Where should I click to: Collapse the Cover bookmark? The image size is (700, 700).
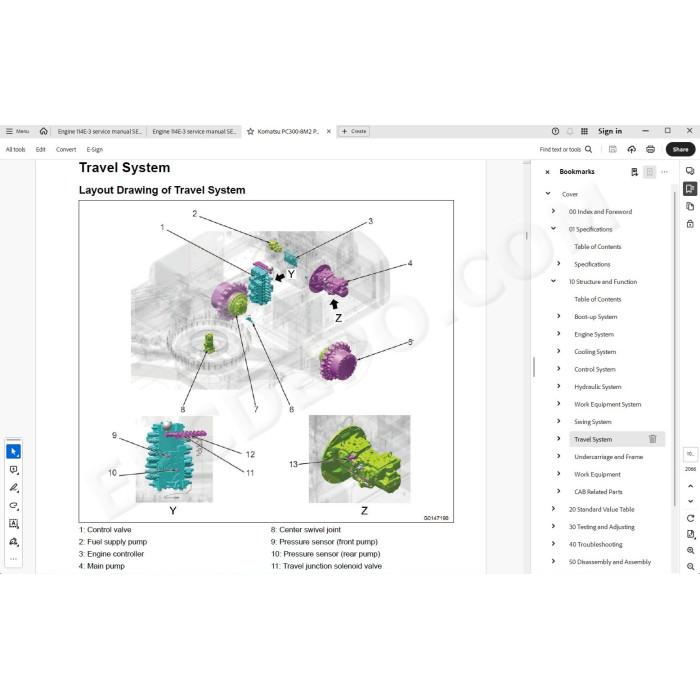(x=548, y=194)
